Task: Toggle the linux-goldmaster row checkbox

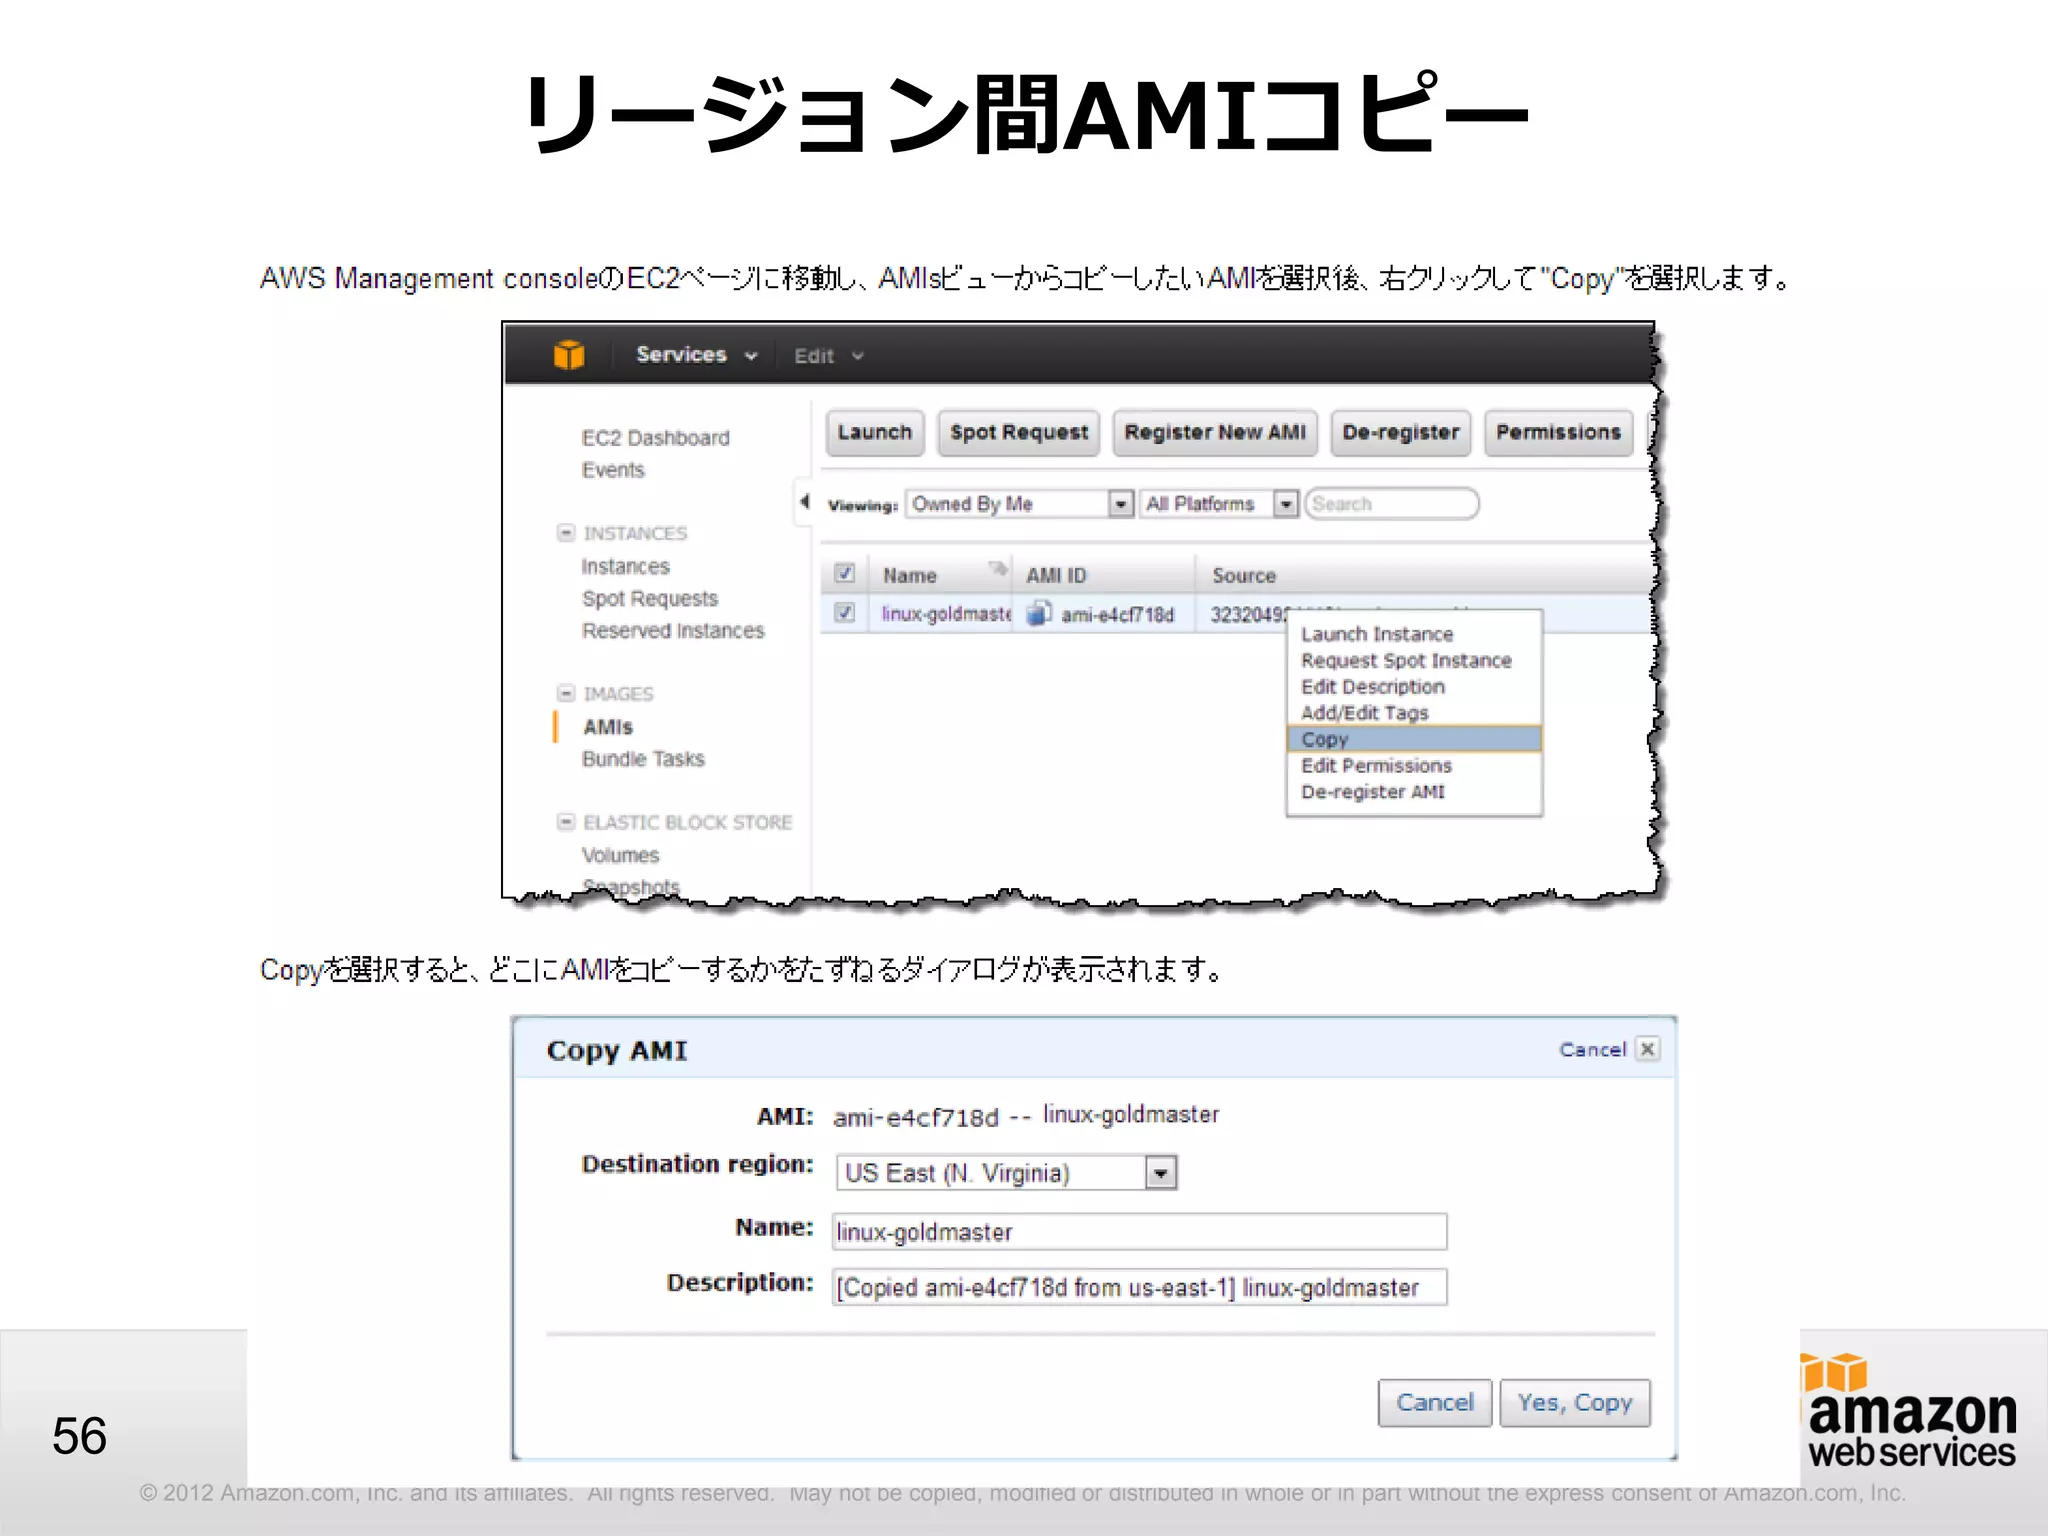Action: click(845, 613)
